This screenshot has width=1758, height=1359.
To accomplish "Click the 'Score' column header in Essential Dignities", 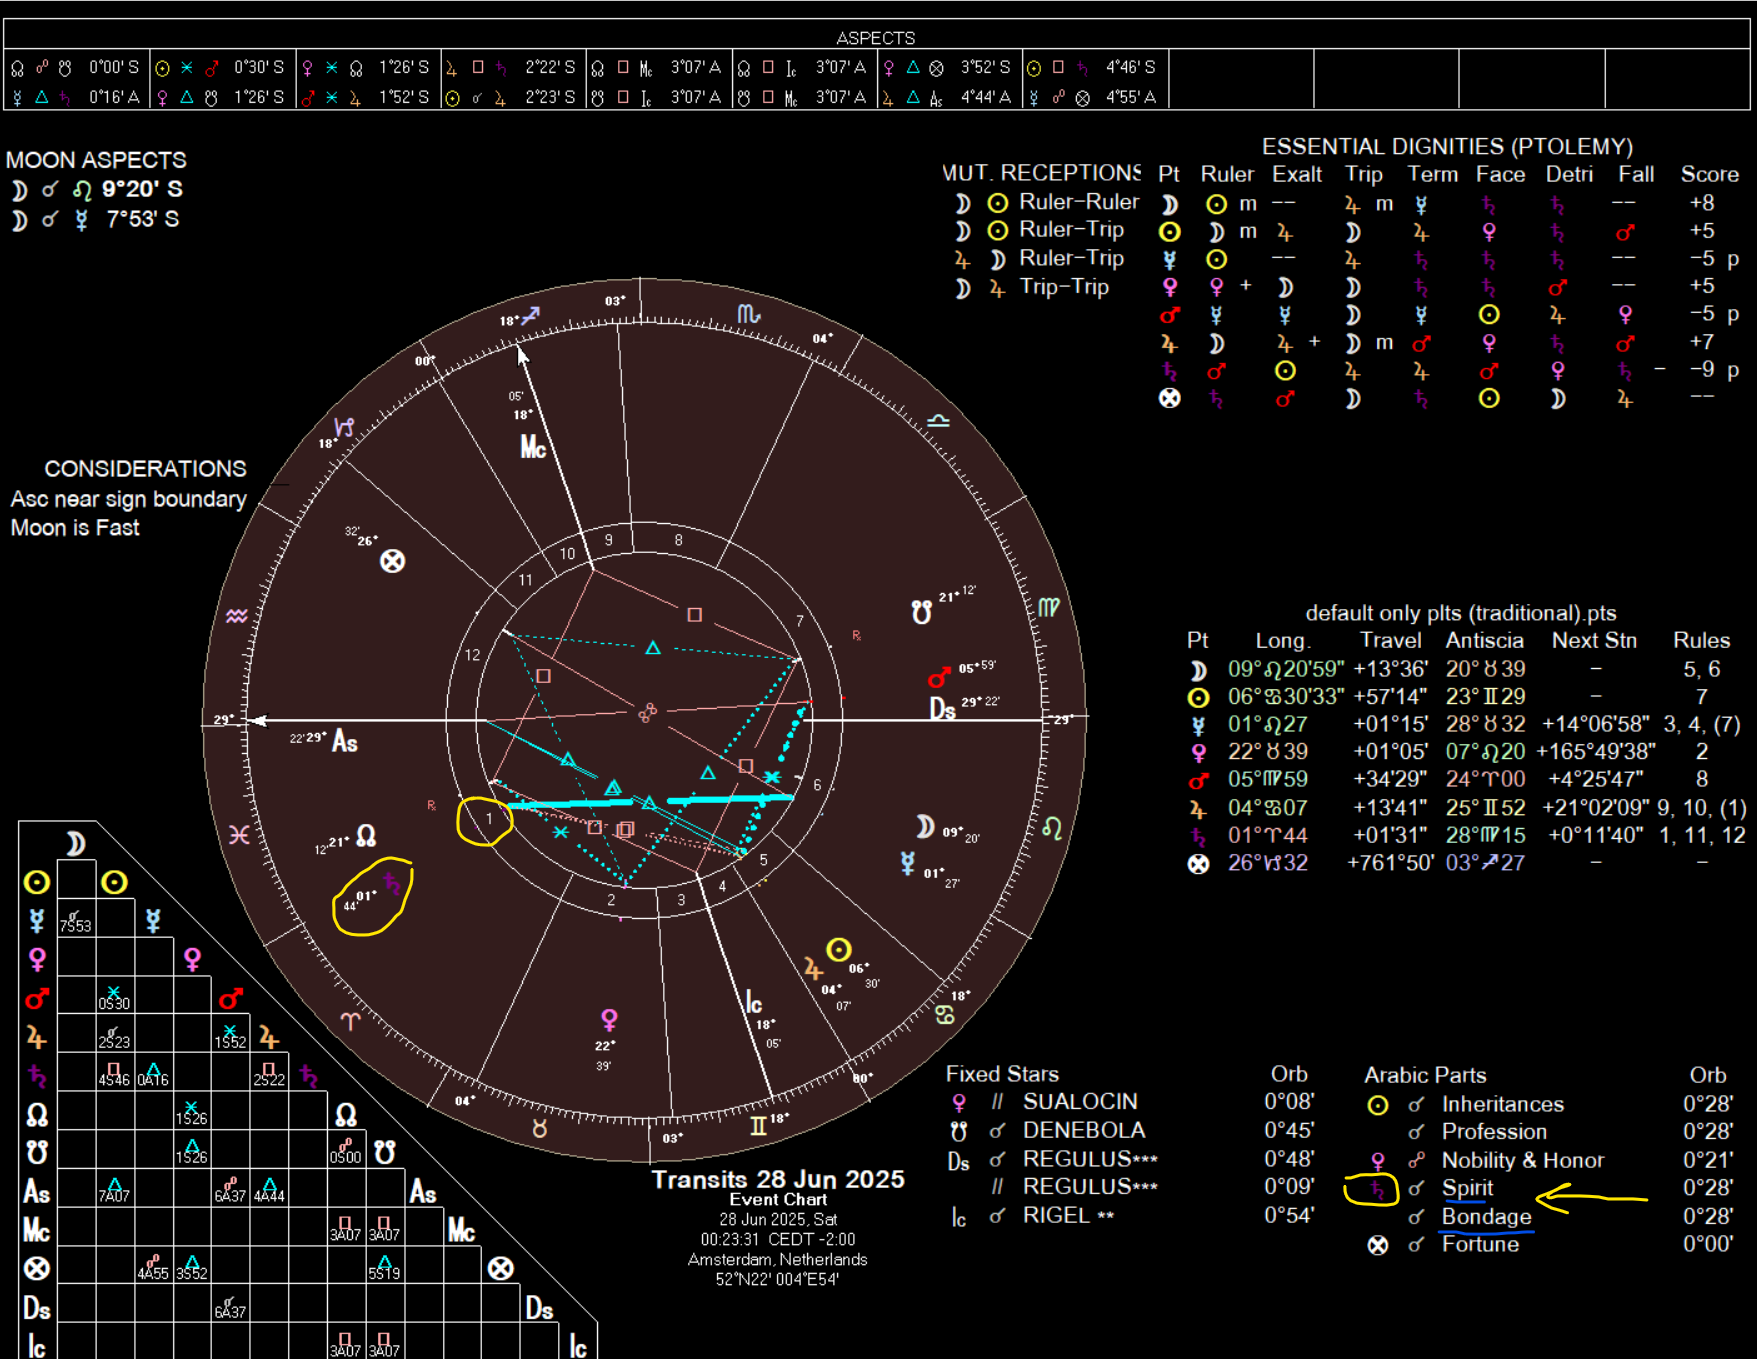I will tap(1710, 174).
